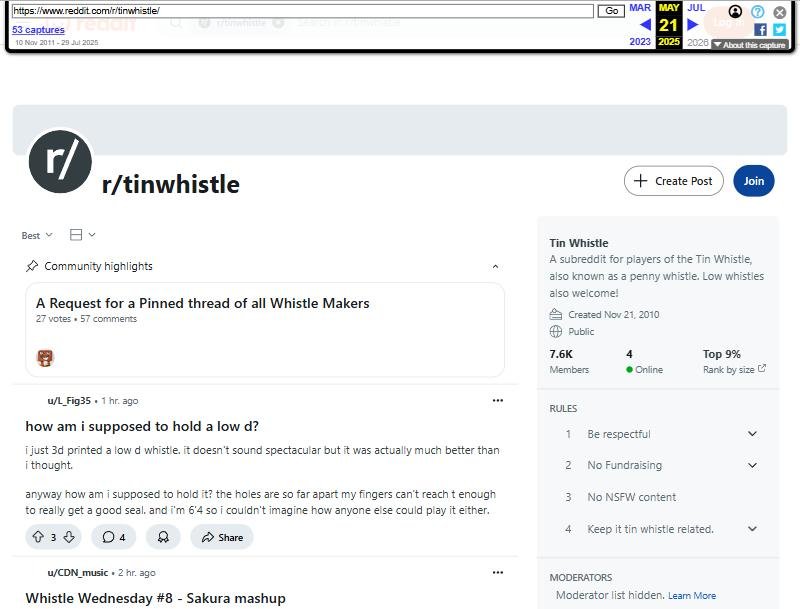Upvote the low d whistle post
Screen dimensions: 800x609
pyautogui.click(x=38, y=537)
